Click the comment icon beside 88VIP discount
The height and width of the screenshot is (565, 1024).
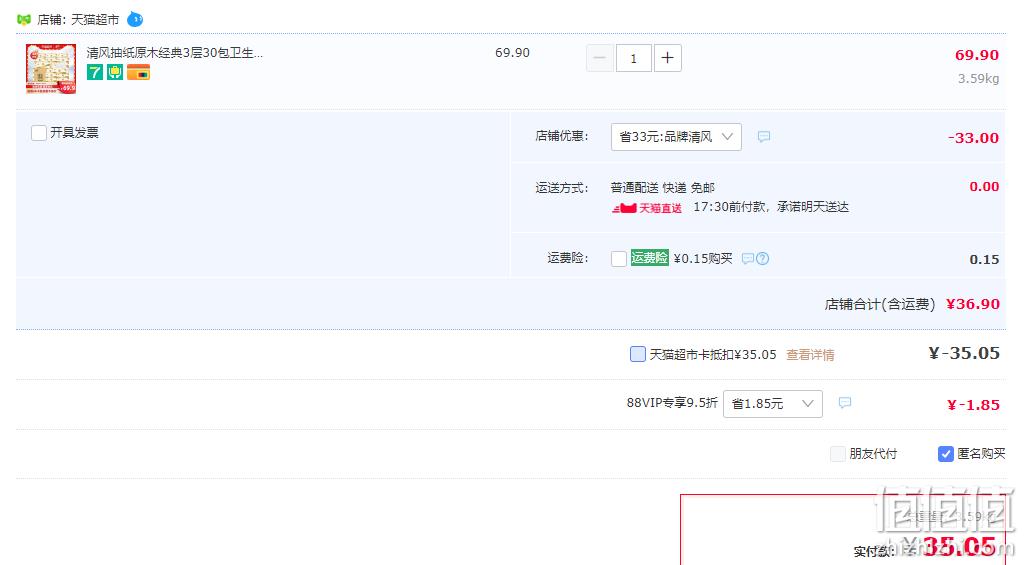pos(844,402)
